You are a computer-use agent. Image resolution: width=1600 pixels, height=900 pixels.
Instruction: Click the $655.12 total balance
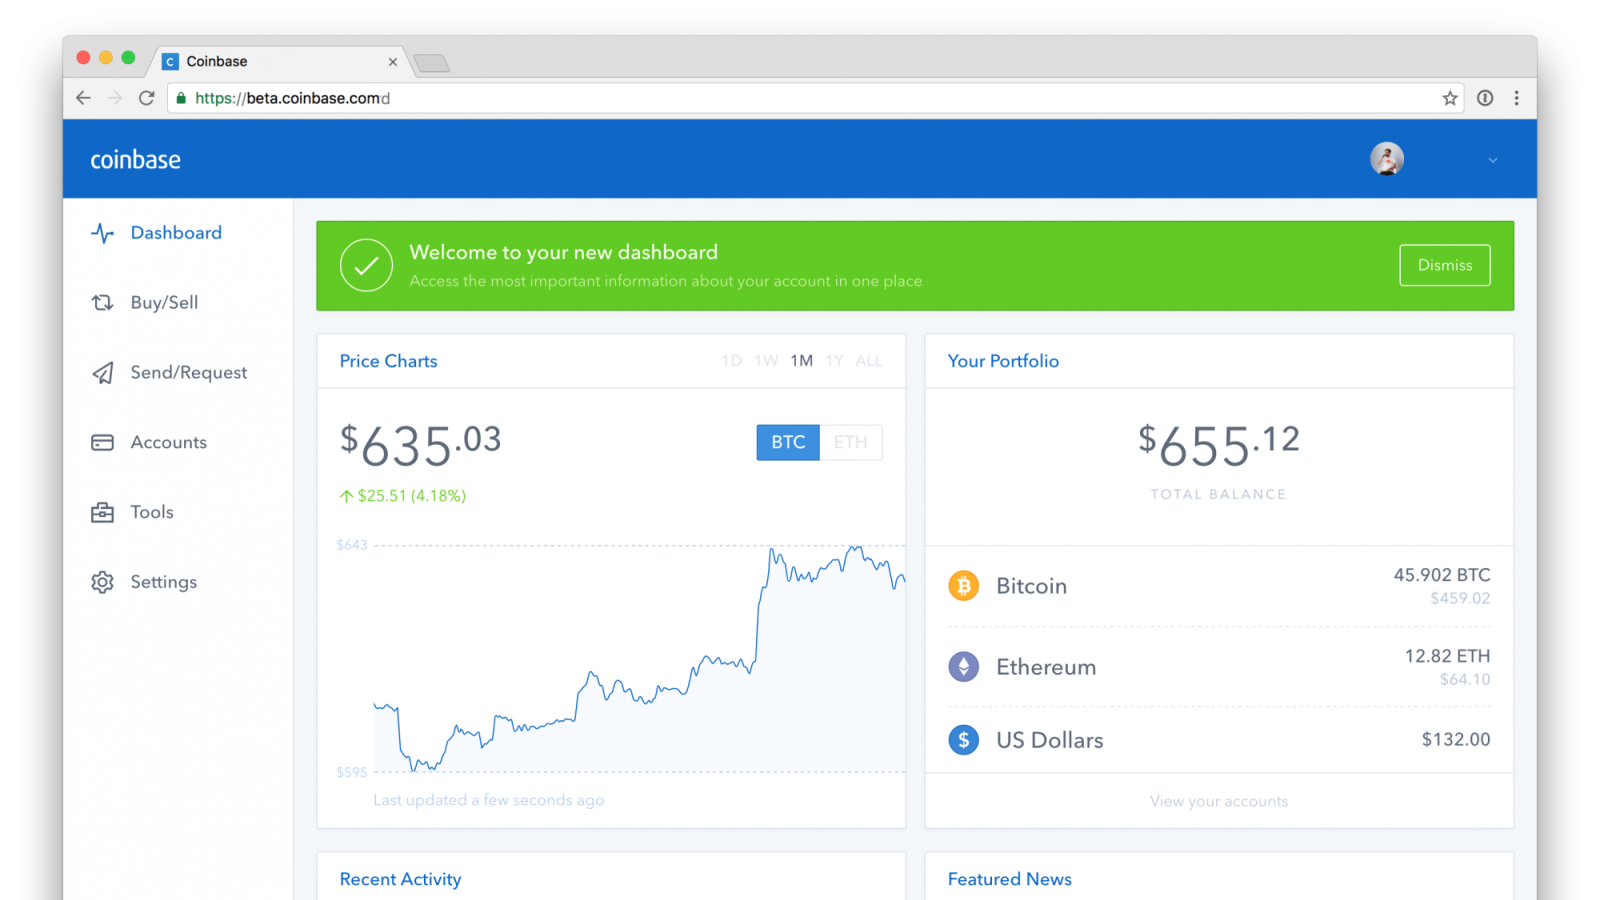tap(1219, 445)
